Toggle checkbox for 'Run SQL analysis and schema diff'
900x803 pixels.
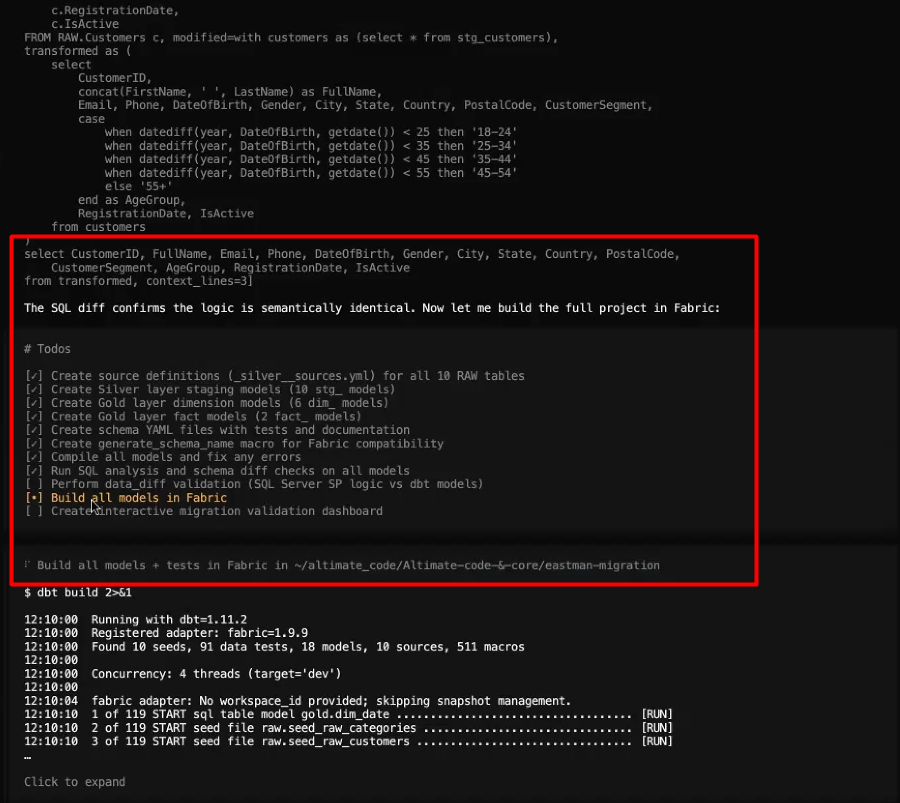(34, 471)
